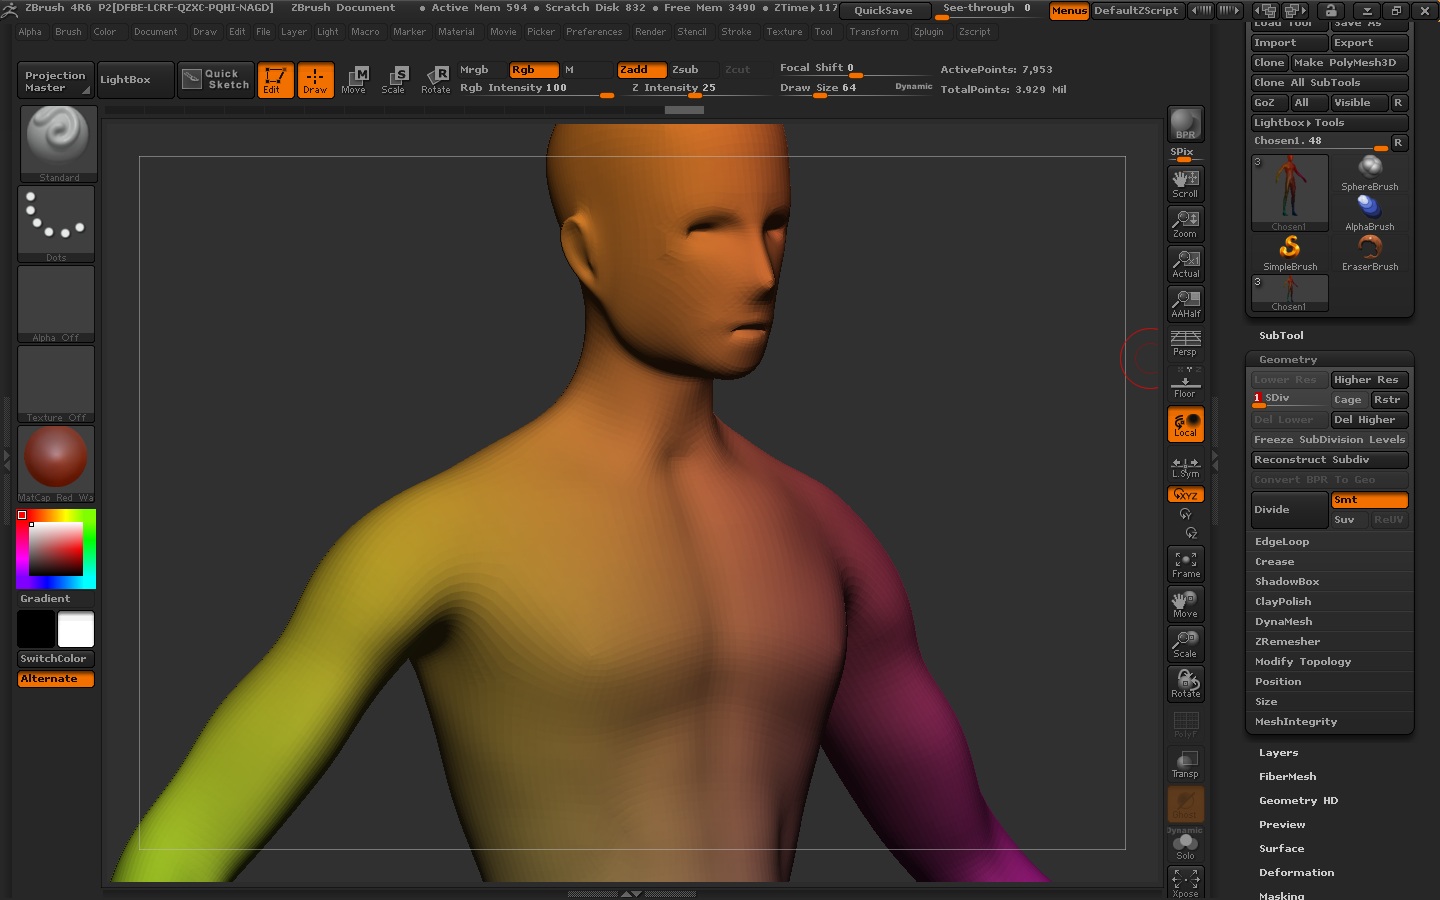The image size is (1440, 900).
Task: Expand the Deformation palette section
Action: (x=1297, y=873)
